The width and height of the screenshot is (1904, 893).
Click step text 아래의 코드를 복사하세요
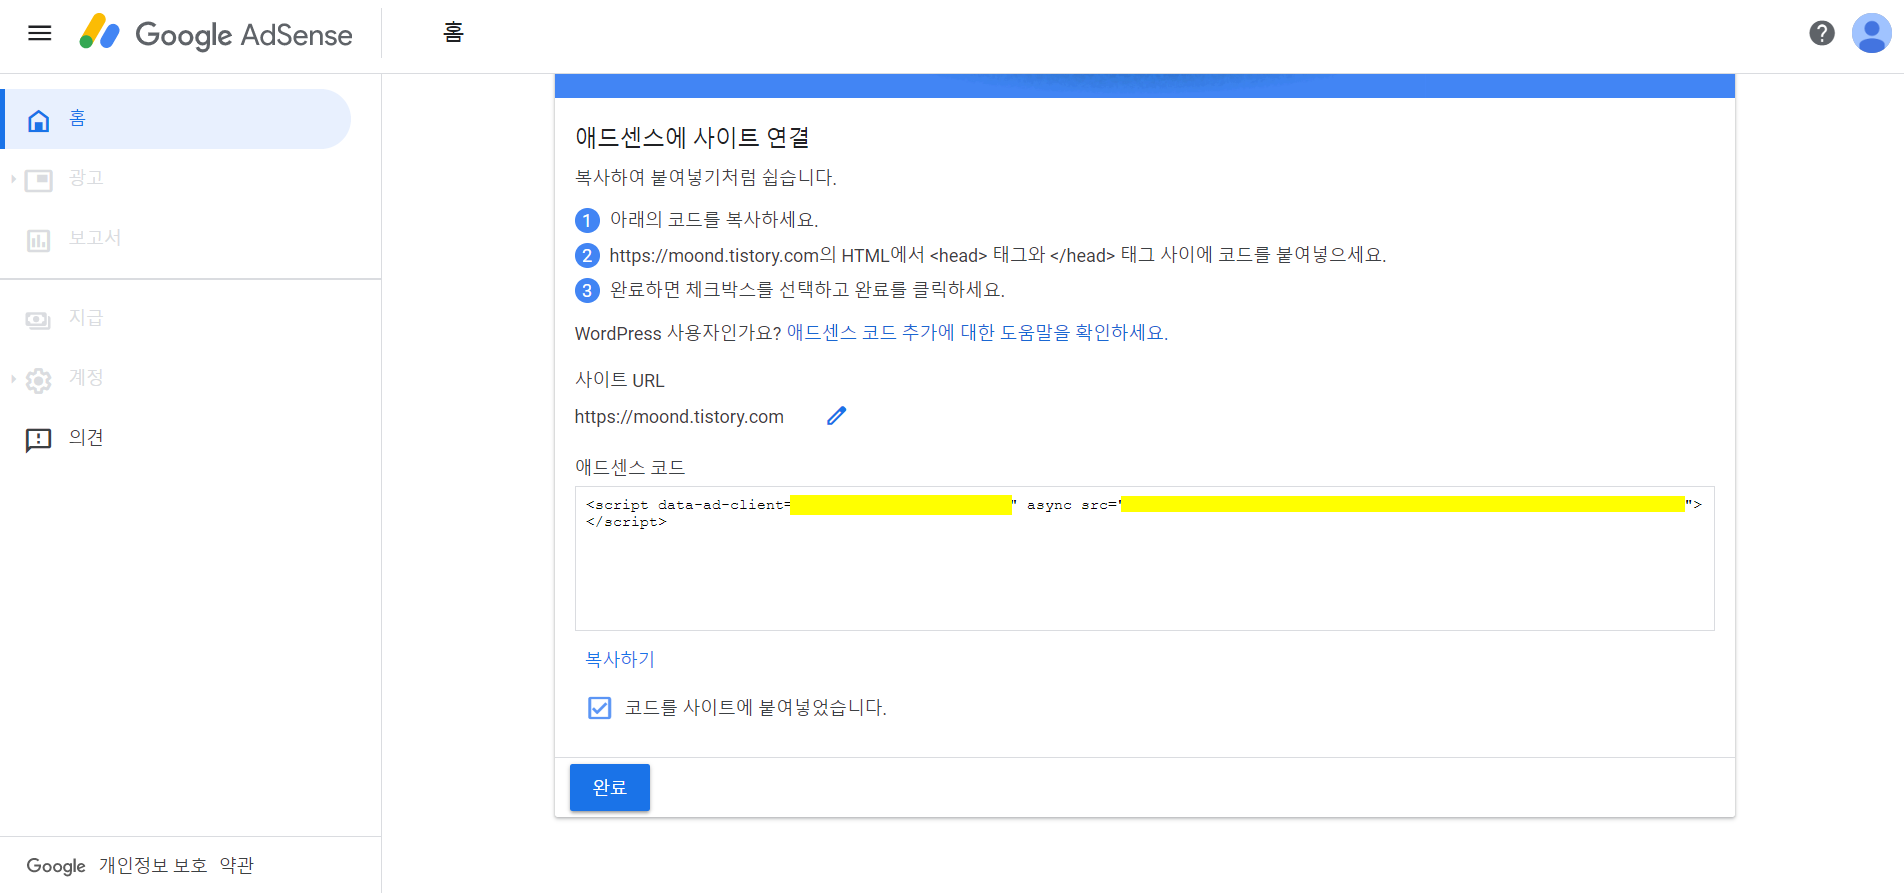[x=714, y=220]
